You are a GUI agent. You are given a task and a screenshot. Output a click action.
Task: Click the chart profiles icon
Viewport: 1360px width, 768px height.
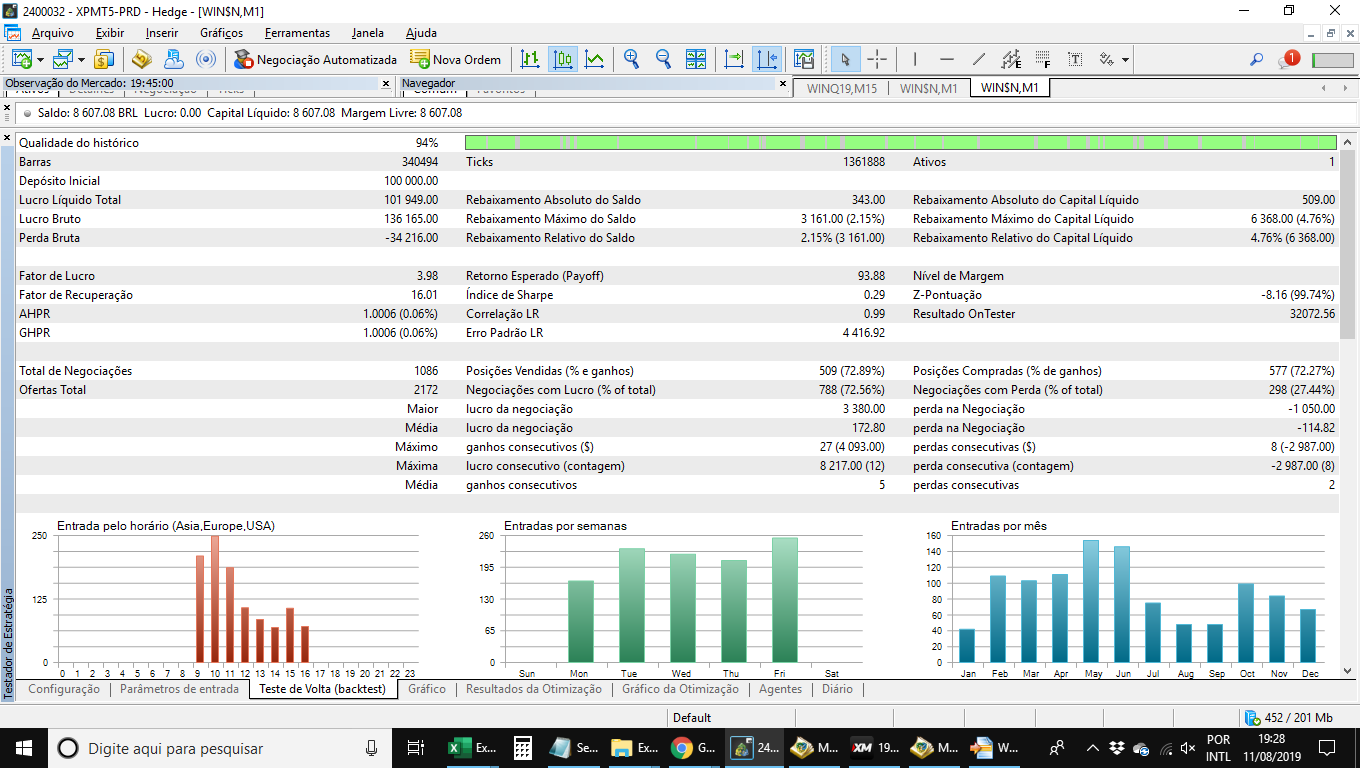(63, 59)
